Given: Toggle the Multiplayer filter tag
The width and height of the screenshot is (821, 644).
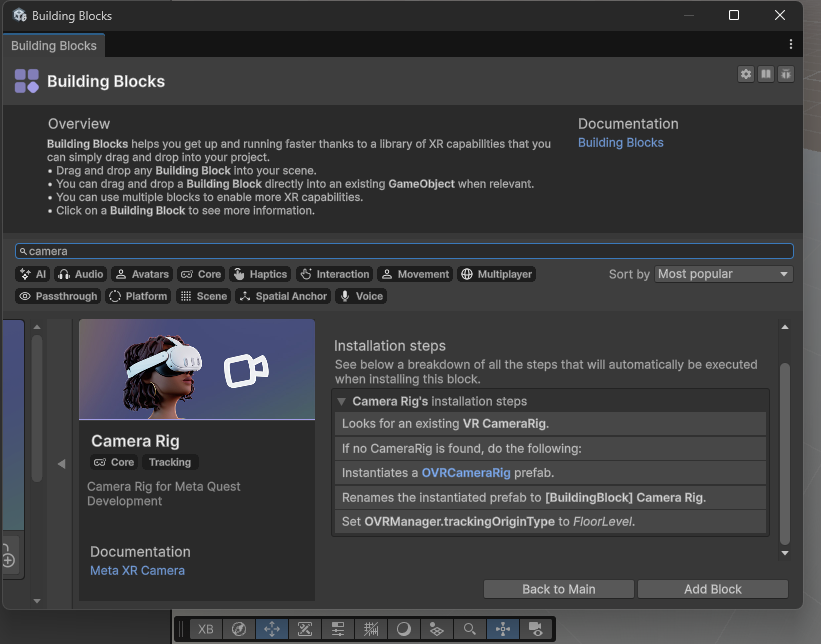Looking at the screenshot, I should pos(497,274).
